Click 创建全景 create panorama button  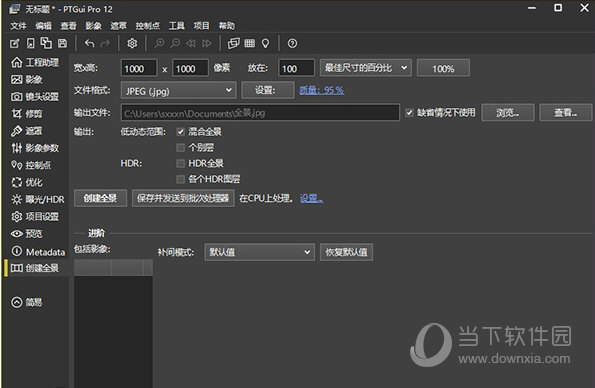click(x=100, y=198)
